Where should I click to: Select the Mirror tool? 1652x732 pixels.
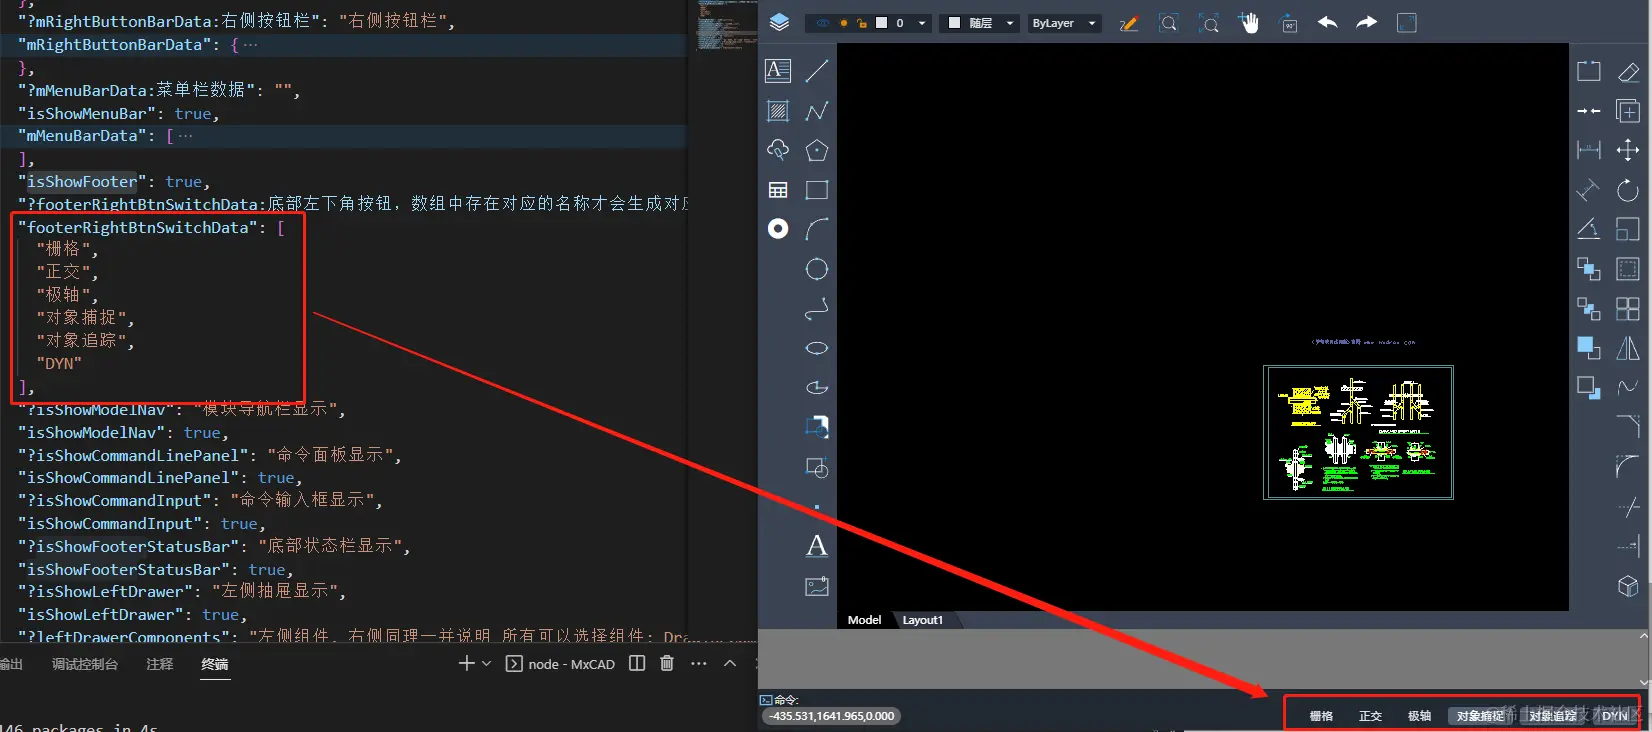click(1628, 348)
